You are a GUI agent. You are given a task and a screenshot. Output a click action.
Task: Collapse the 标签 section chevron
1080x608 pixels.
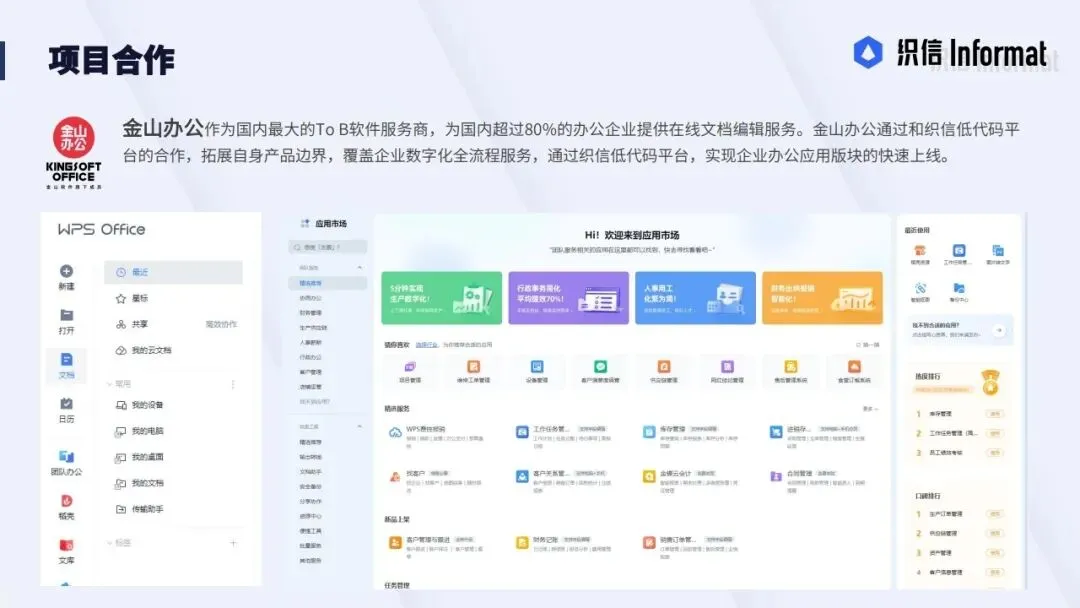(x=109, y=543)
